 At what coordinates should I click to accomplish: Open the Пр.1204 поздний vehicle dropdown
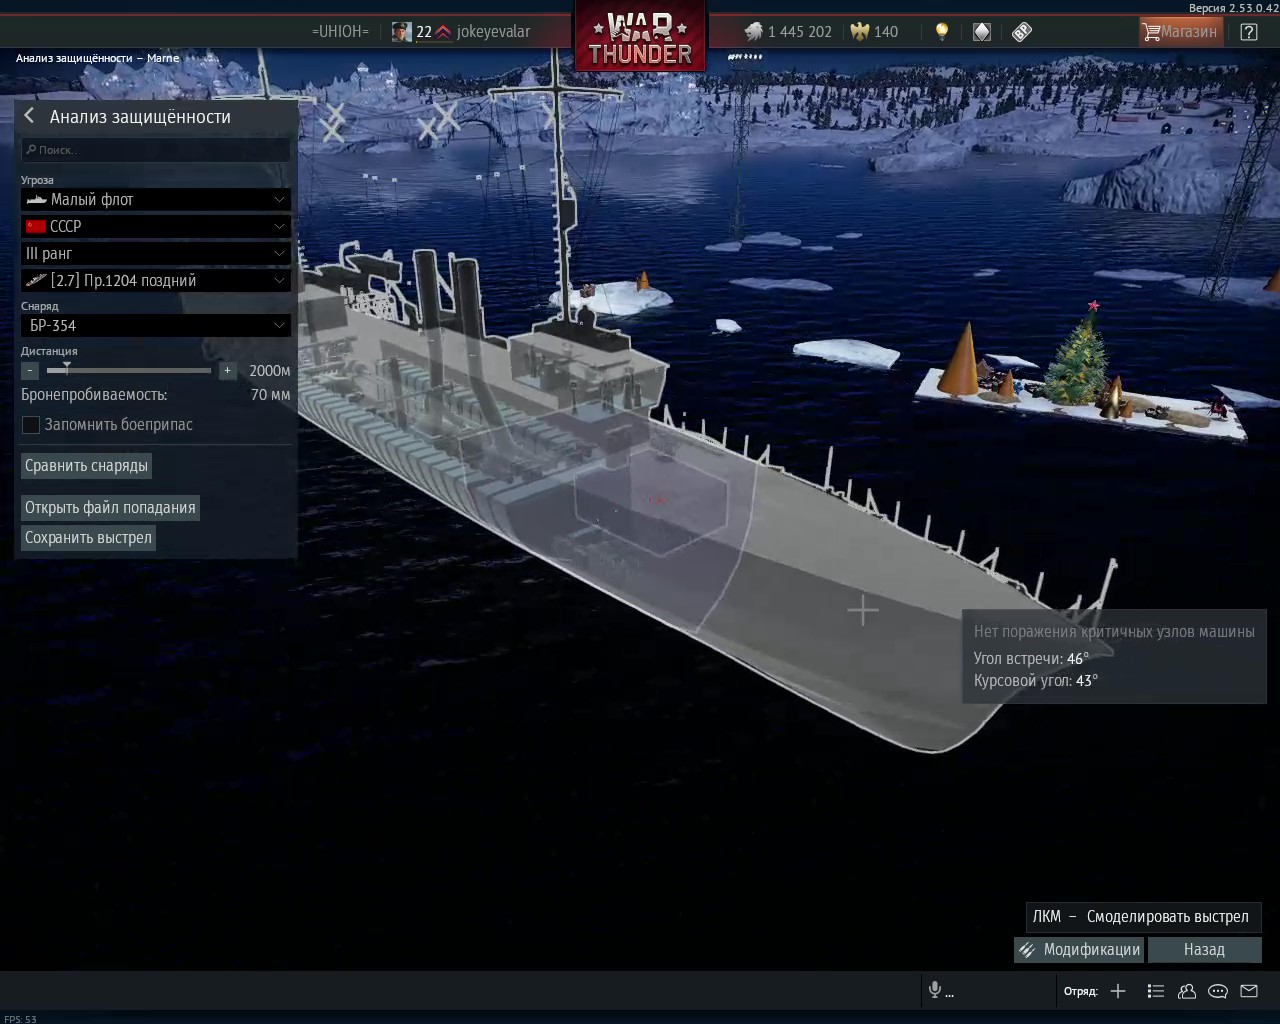(x=156, y=281)
